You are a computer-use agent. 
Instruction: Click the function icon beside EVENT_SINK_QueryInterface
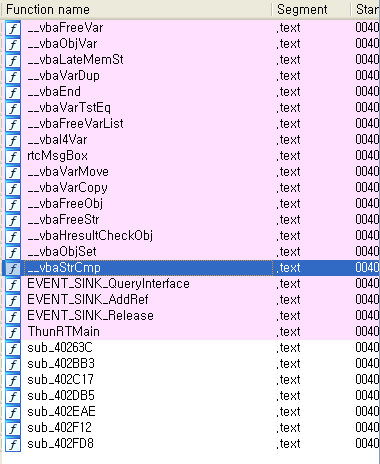click(x=13, y=284)
